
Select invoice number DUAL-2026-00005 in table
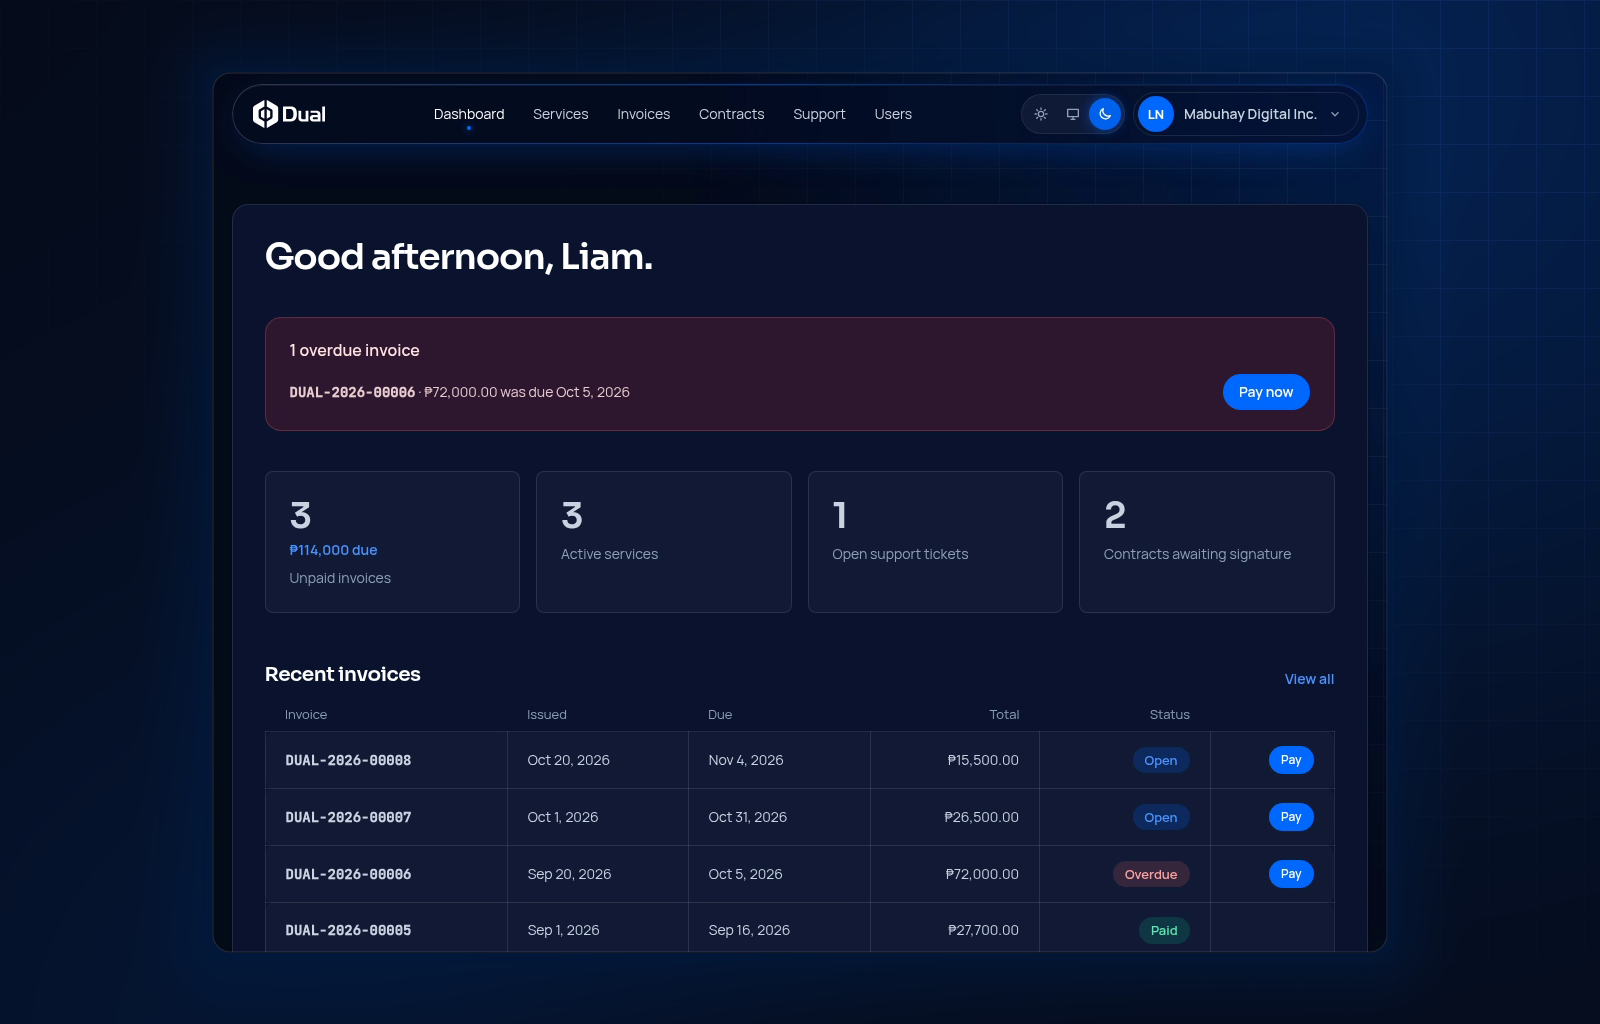(348, 930)
